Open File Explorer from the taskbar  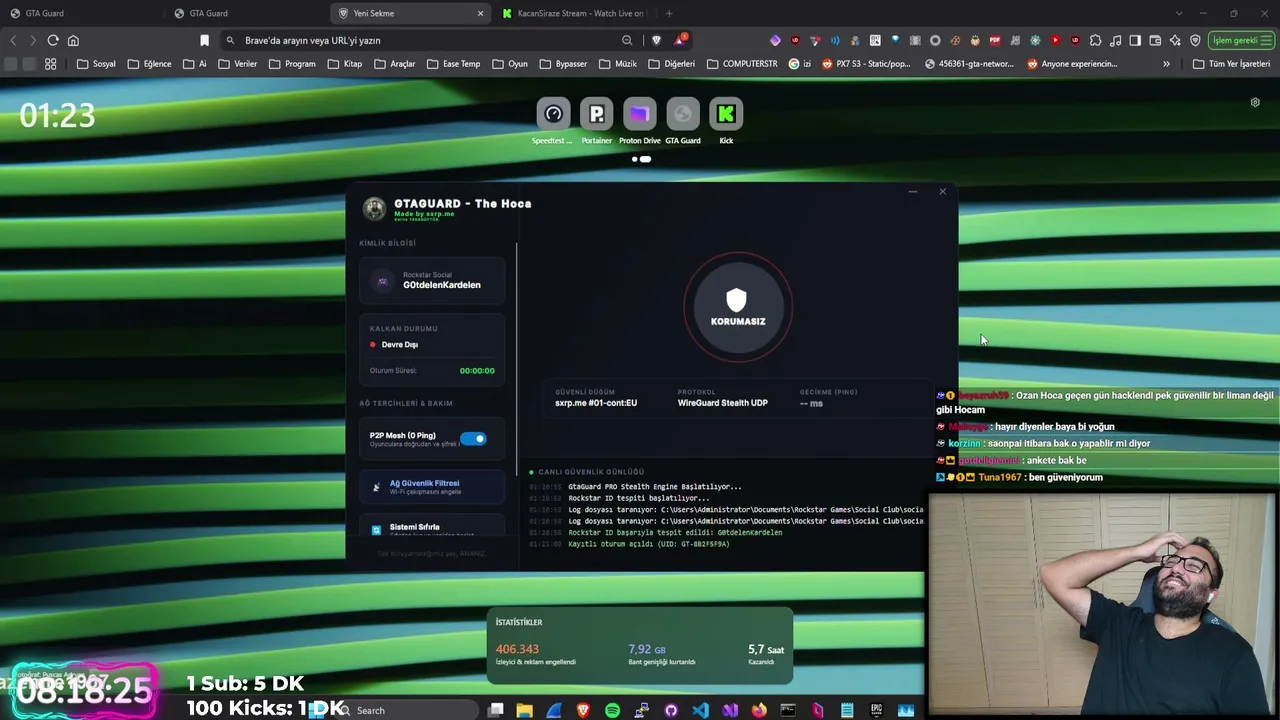525,710
